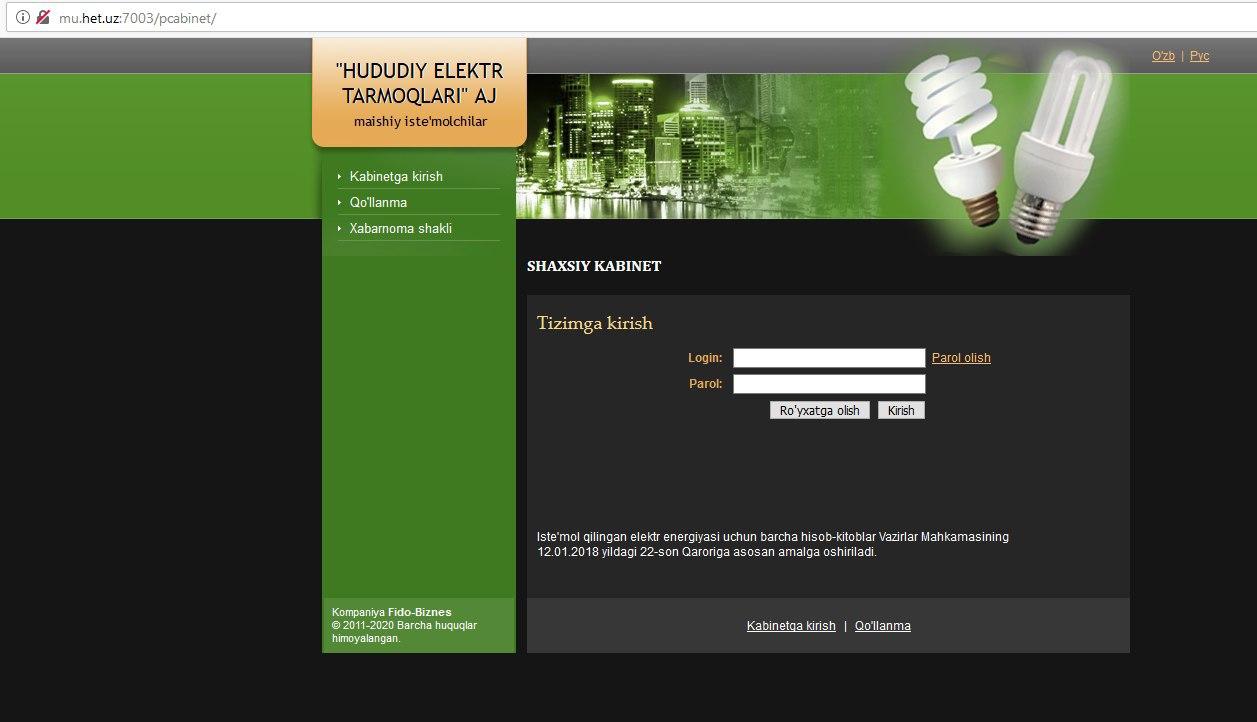This screenshot has width=1257, height=722.
Task: Click the footer Kabinetga kirish link
Action: (x=791, y=626)
